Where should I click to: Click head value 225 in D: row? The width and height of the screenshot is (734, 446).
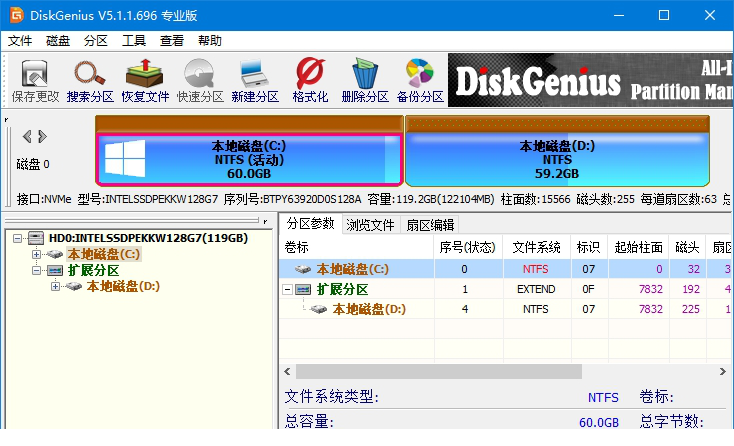690,309
